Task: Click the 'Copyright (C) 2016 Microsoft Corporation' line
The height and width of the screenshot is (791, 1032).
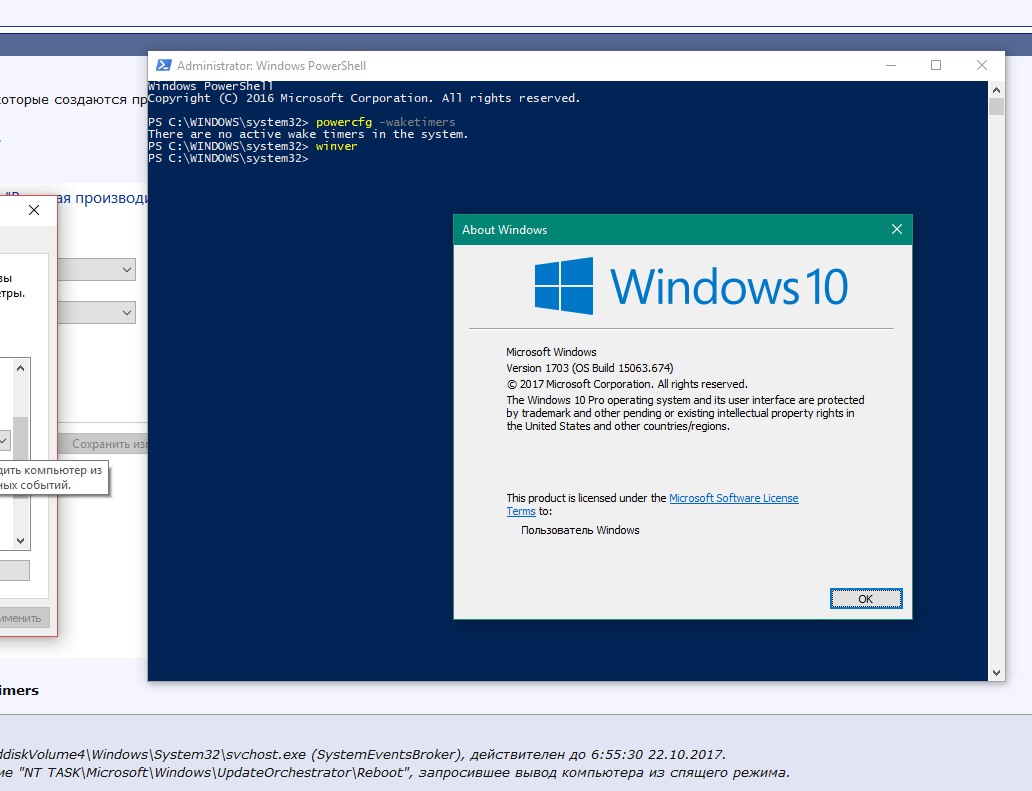Action: click(364, 98)
